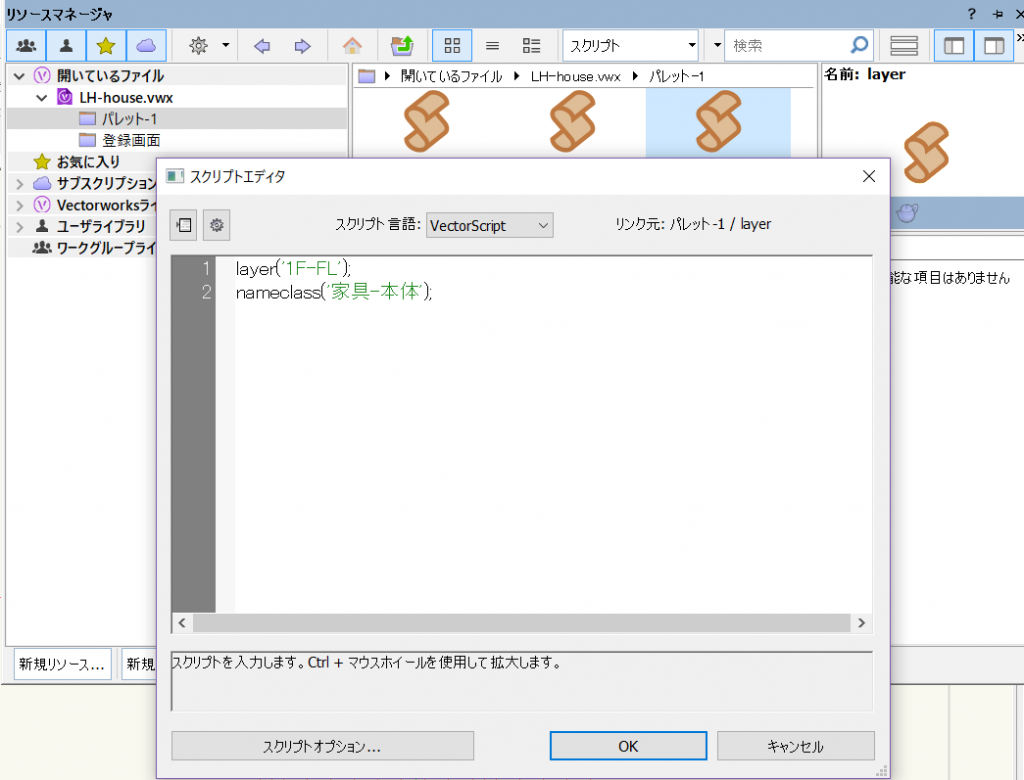This screenshot has width=1024, height=780.
Task: Open the VectorScript language dropdown
Action: 489,225
